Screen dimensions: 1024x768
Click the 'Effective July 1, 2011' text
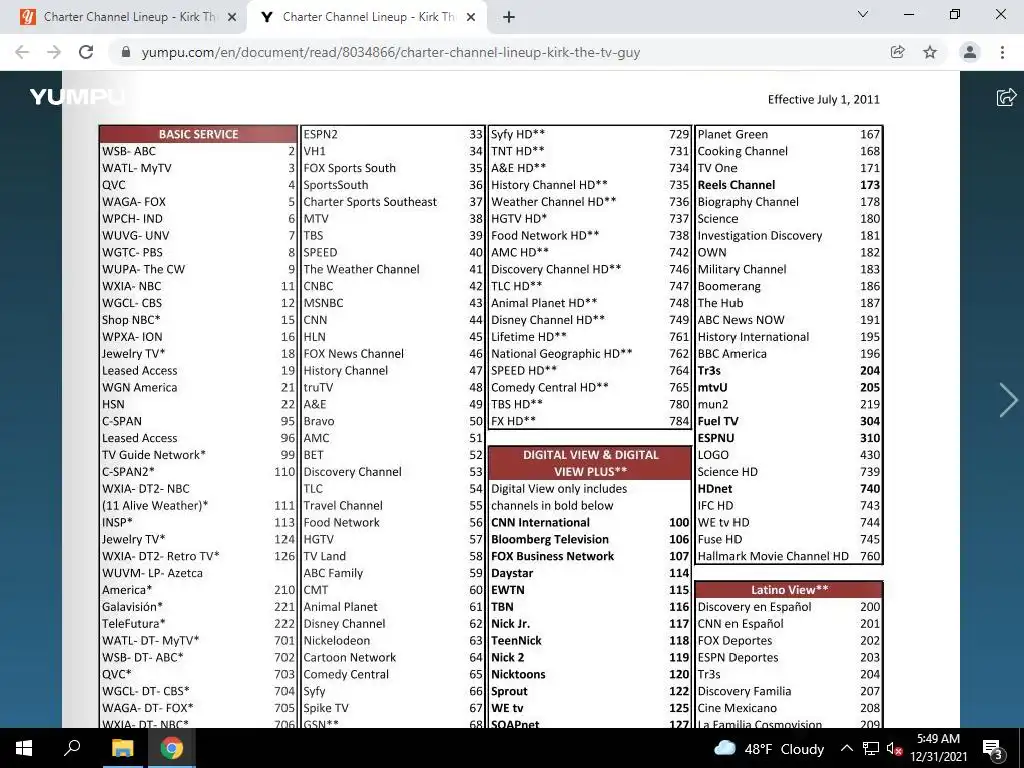click(824, 99)
